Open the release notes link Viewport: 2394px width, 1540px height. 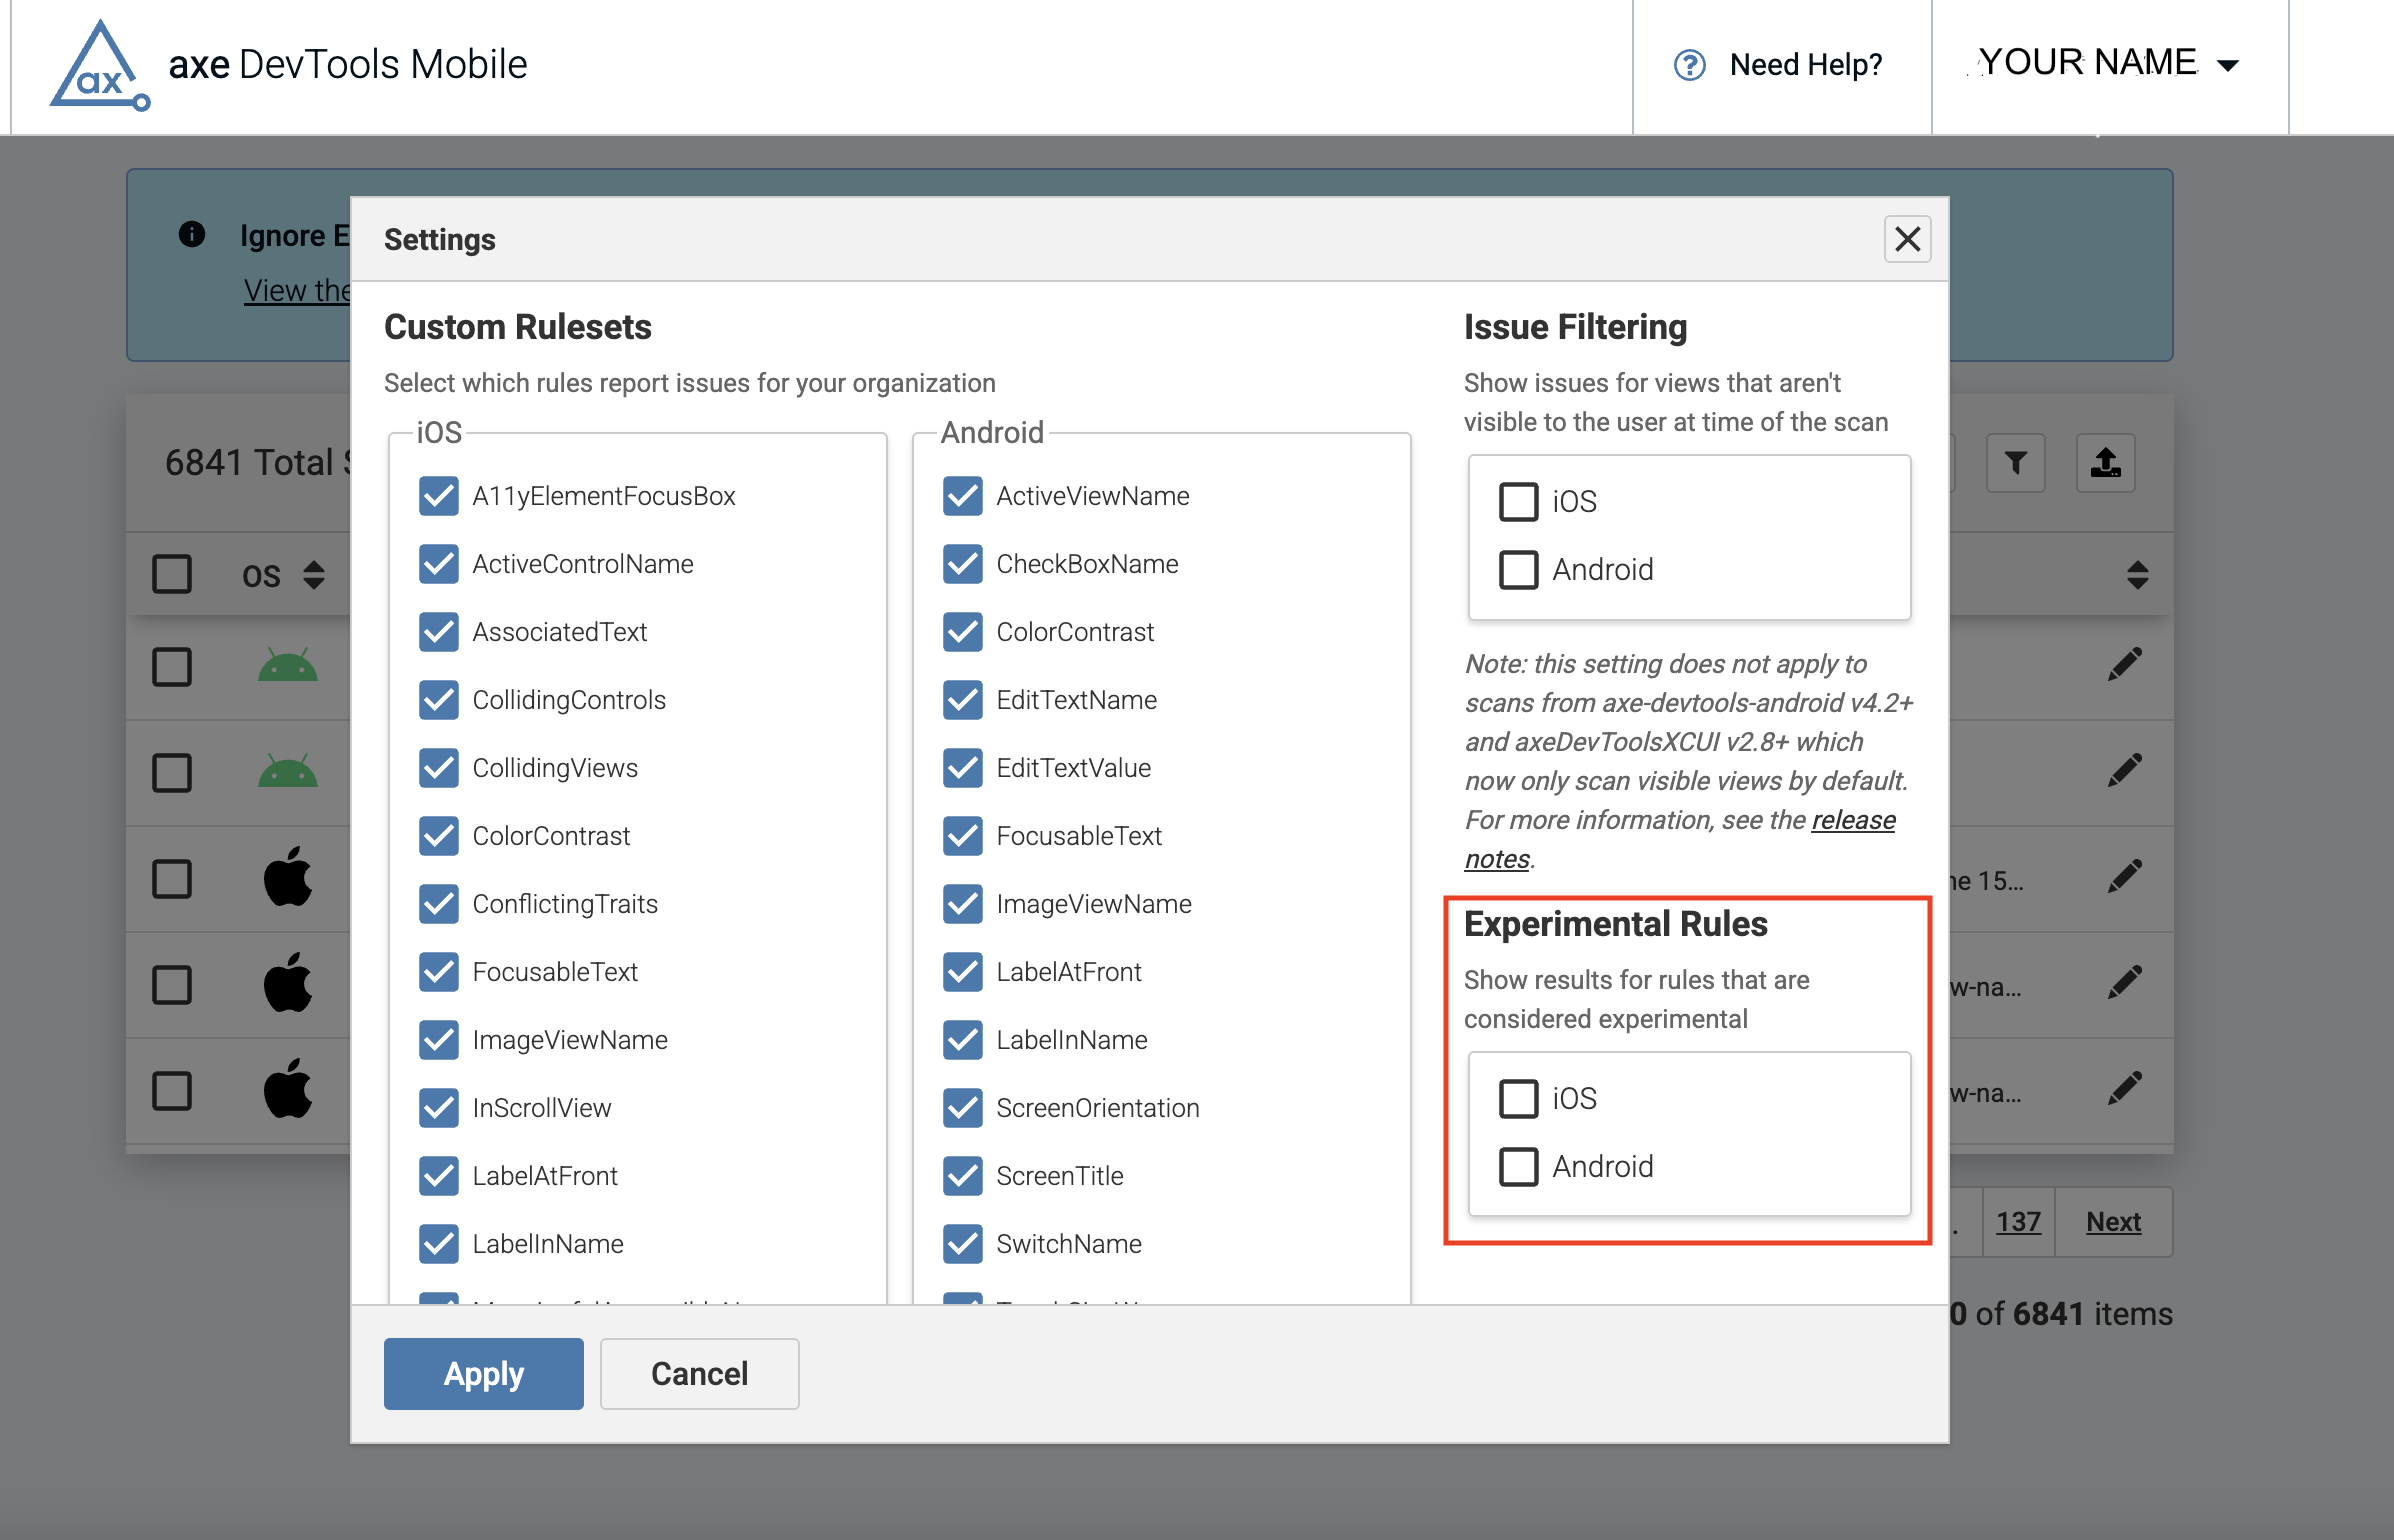[1854, 820]
